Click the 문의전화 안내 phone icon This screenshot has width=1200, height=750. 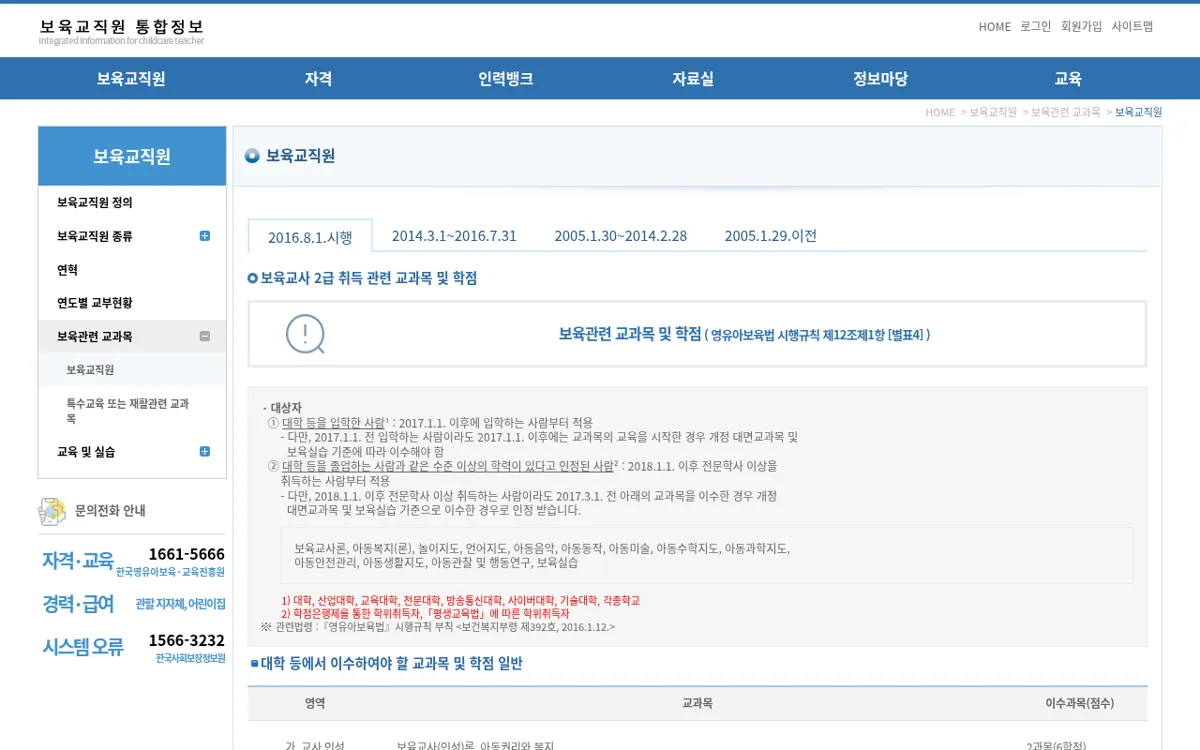coord(52,511)
